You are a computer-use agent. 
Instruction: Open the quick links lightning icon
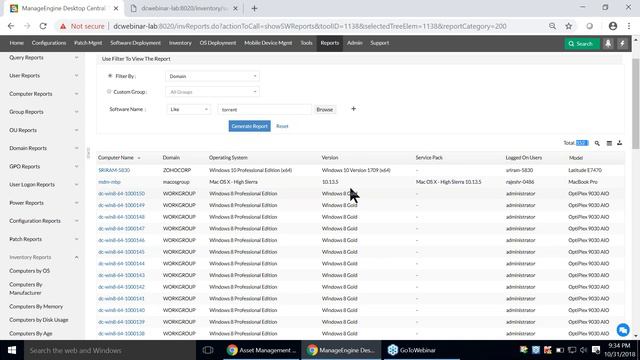[x=622, y=44]
